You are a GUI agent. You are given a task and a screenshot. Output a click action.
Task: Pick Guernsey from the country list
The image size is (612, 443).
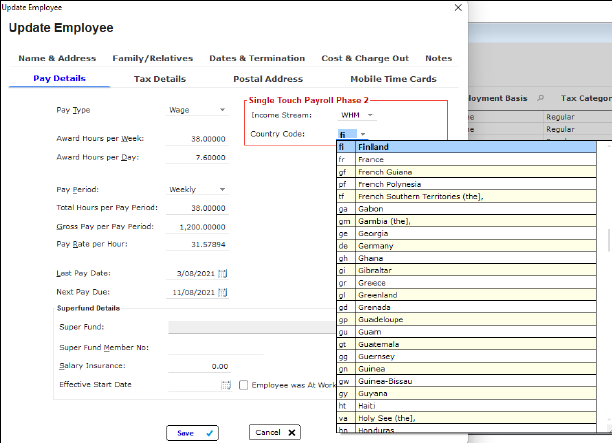pyautogui.click(x=466, y=357)
